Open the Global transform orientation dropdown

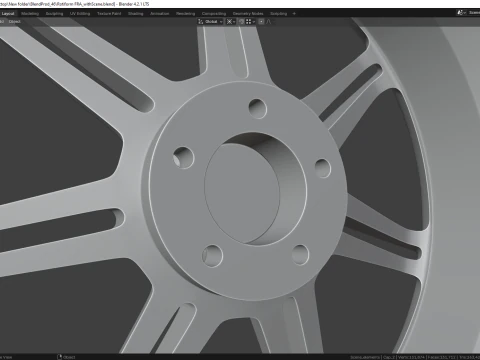[211, 22]
